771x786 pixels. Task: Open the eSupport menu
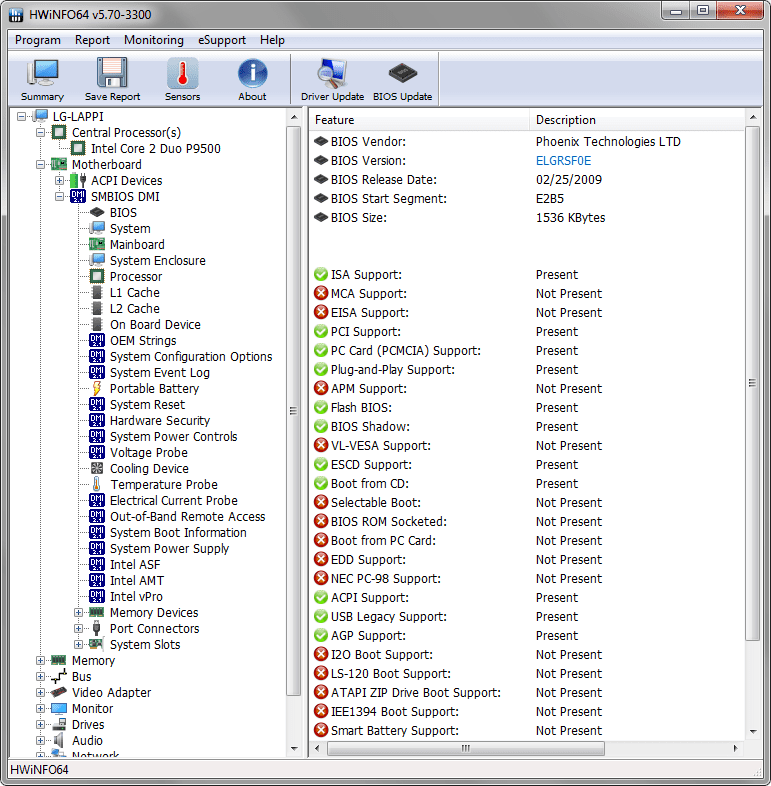(x=222, y=40)
